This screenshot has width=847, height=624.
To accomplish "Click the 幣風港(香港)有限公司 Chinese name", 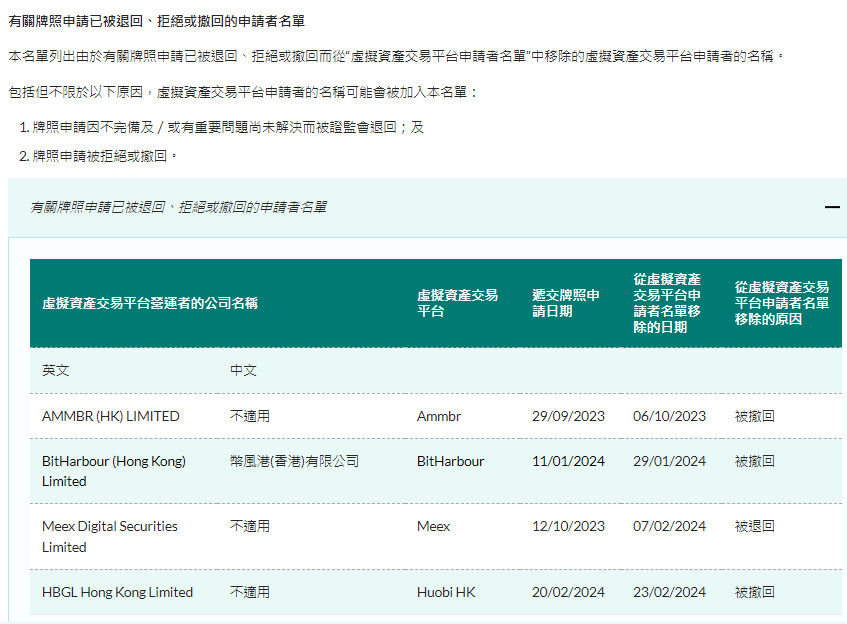I will pyautogui.click(x=294, y=460).
